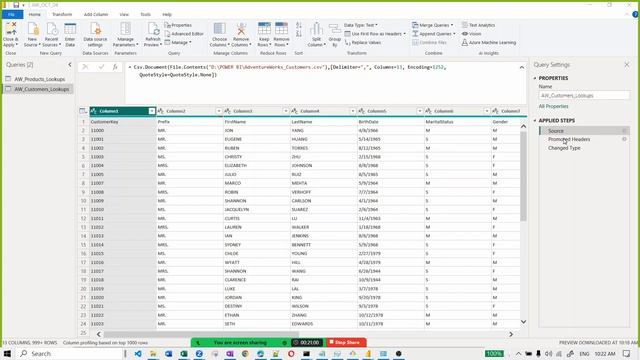Click the Enter Data table icon

pyautogui.click(x=70, y=29)
